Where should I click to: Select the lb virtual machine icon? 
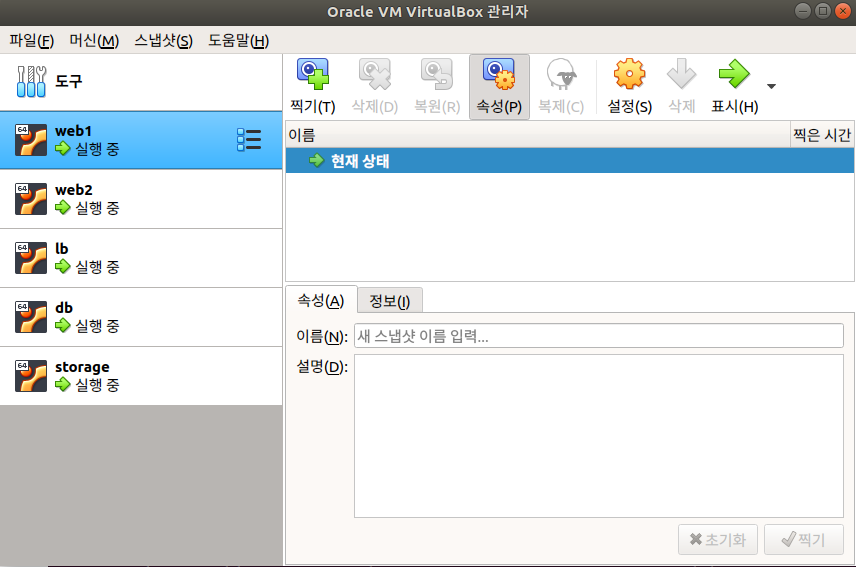(x=31, y=258)
